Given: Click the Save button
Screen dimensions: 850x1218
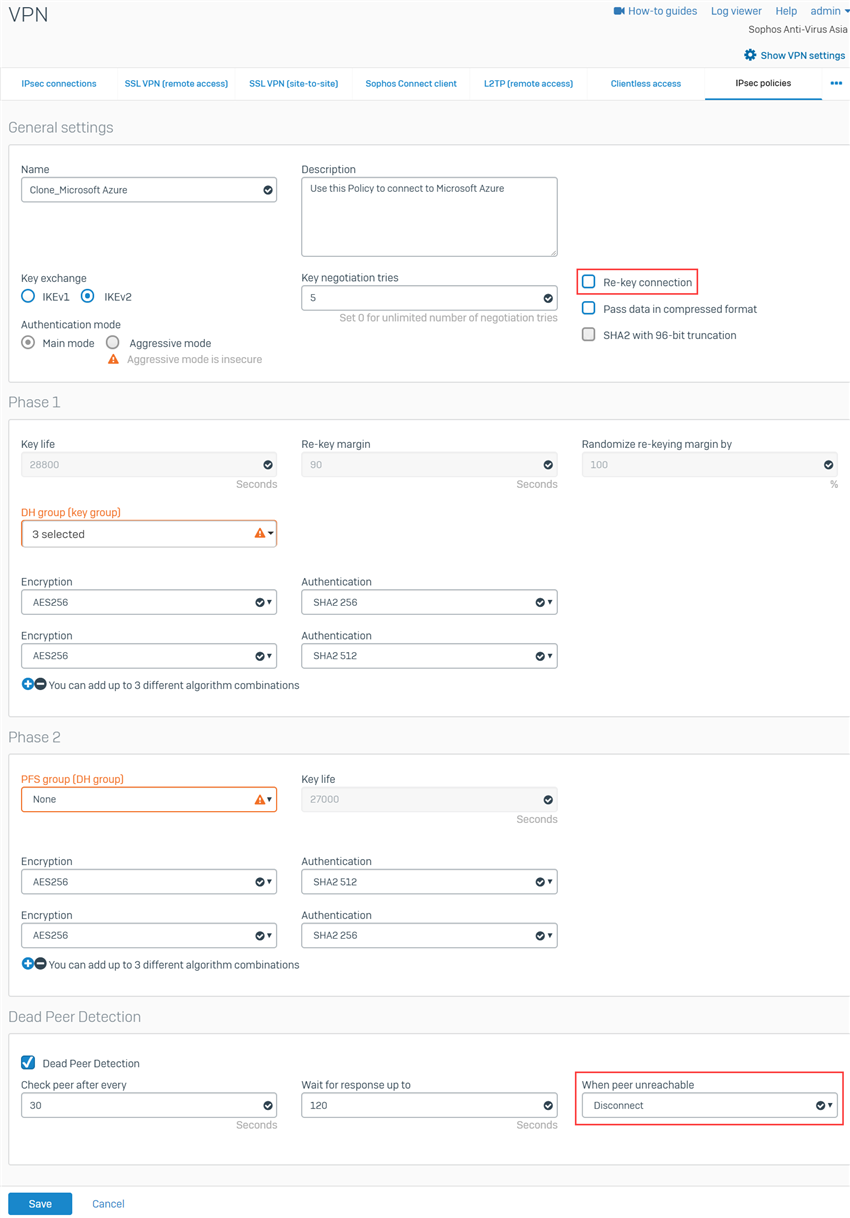Looking at the screenshot, I should (40, 1204).
